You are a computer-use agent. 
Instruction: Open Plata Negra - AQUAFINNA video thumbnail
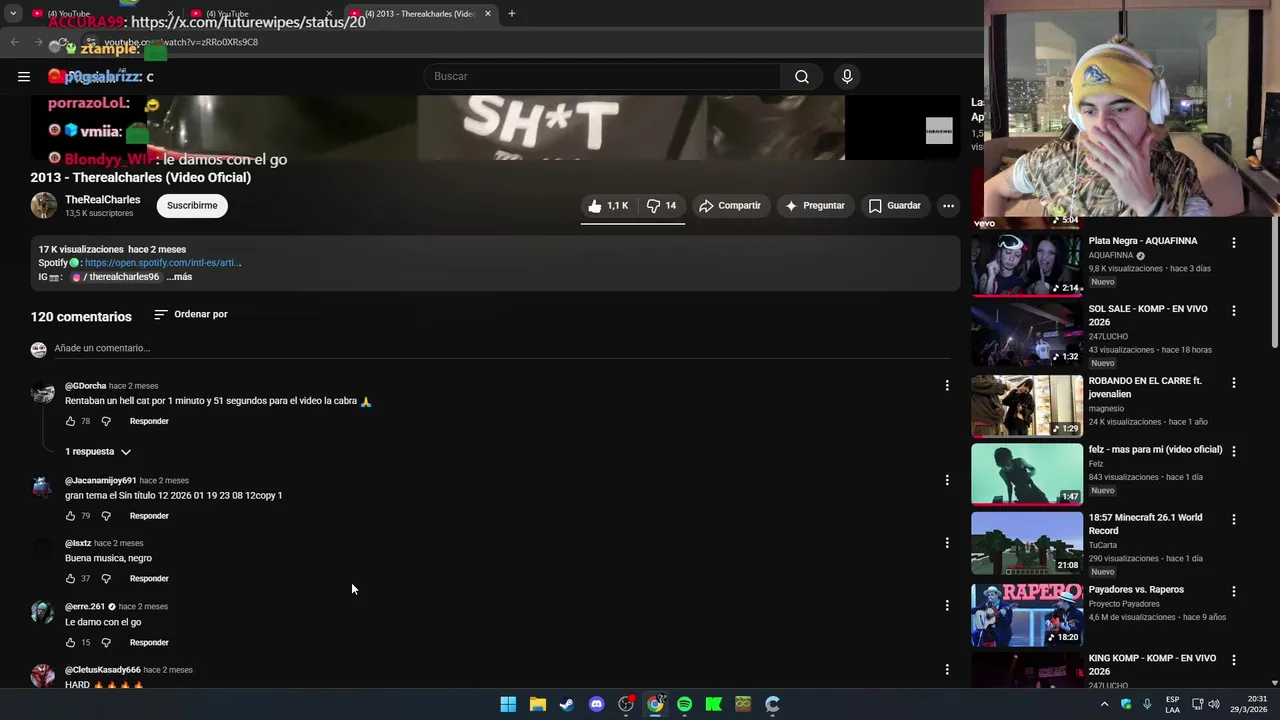pyautogui.click(x=1026, y=265)
